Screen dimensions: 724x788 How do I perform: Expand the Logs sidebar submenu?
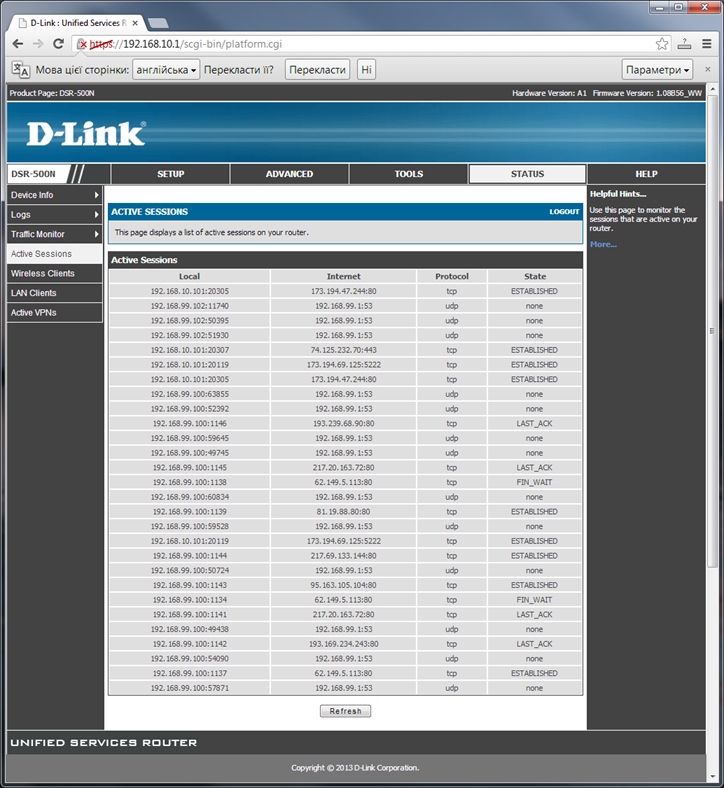54,215
